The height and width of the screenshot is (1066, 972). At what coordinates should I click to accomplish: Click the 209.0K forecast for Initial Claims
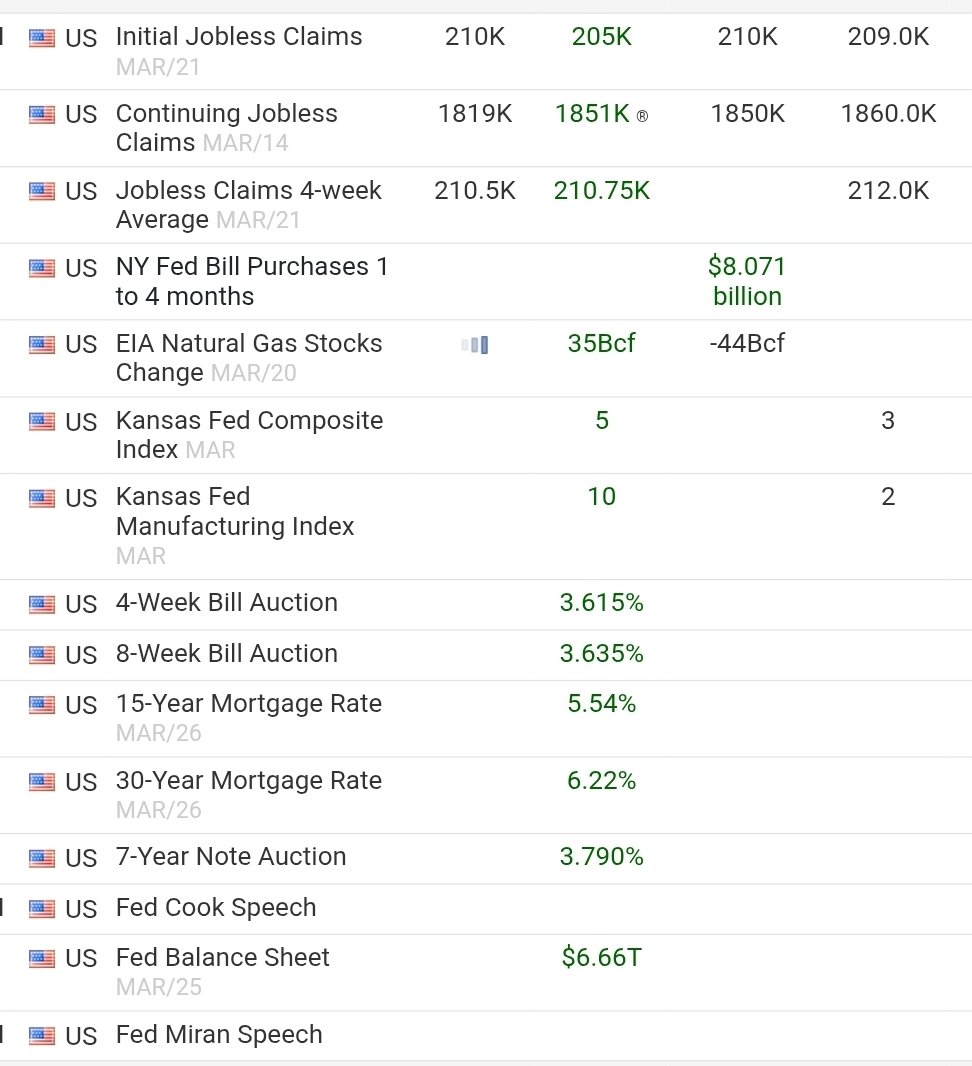(888, 37)
